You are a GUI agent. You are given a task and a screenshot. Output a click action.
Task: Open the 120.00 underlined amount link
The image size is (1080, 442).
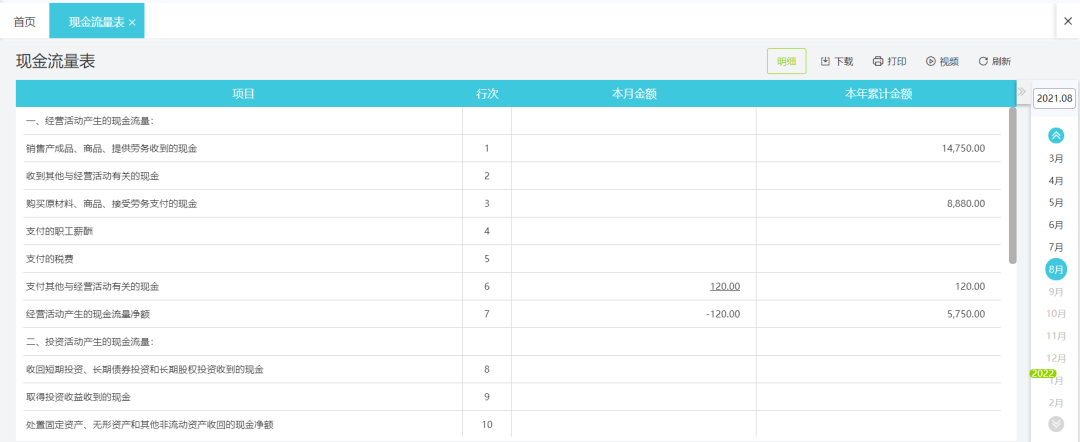click(725, 286)
